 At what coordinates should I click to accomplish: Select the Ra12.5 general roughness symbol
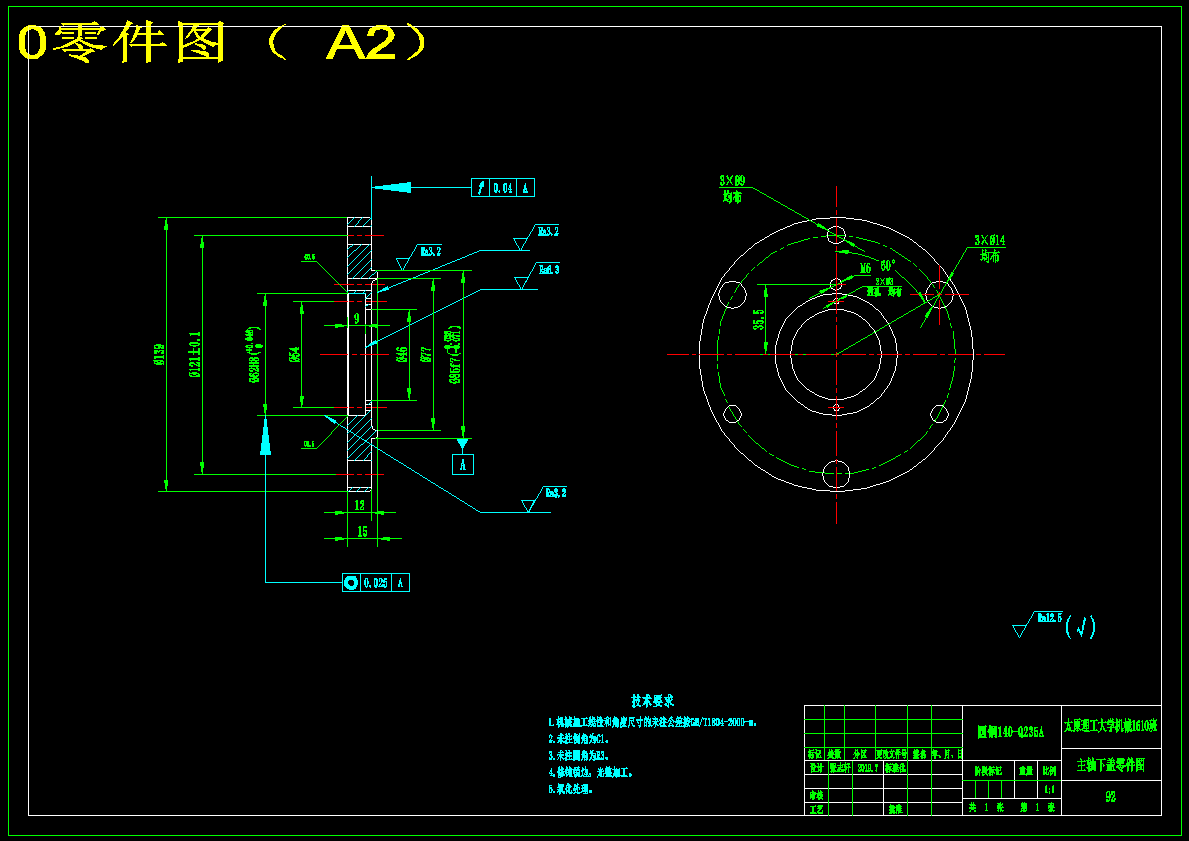tap(1037, 623)
